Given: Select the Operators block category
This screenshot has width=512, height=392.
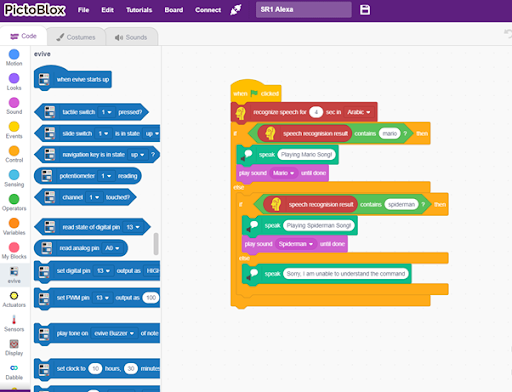Looking at the screenshot, I should [x=14, y=202].
